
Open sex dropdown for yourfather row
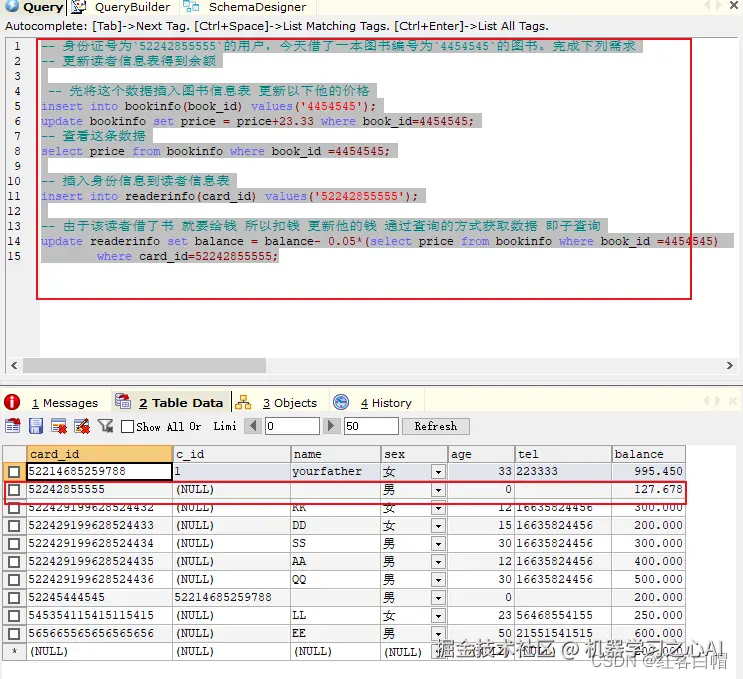(x=438, y=472)
